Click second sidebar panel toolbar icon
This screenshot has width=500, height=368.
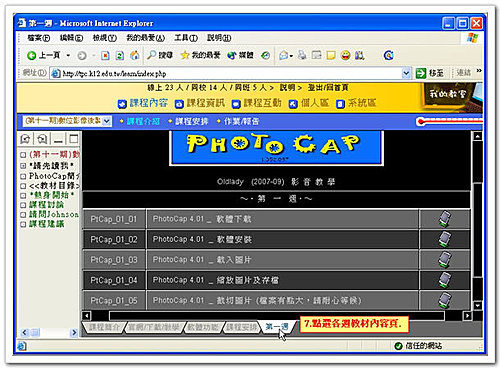42,139
